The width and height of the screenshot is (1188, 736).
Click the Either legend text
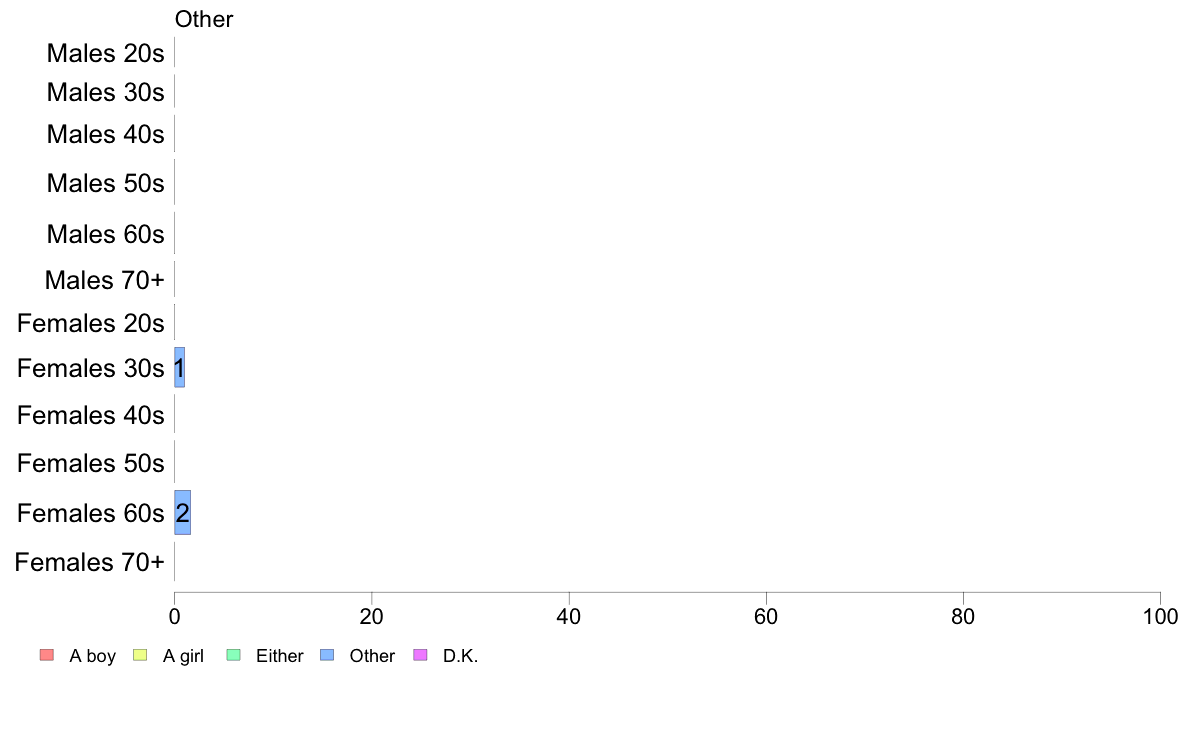pos(280,656)
